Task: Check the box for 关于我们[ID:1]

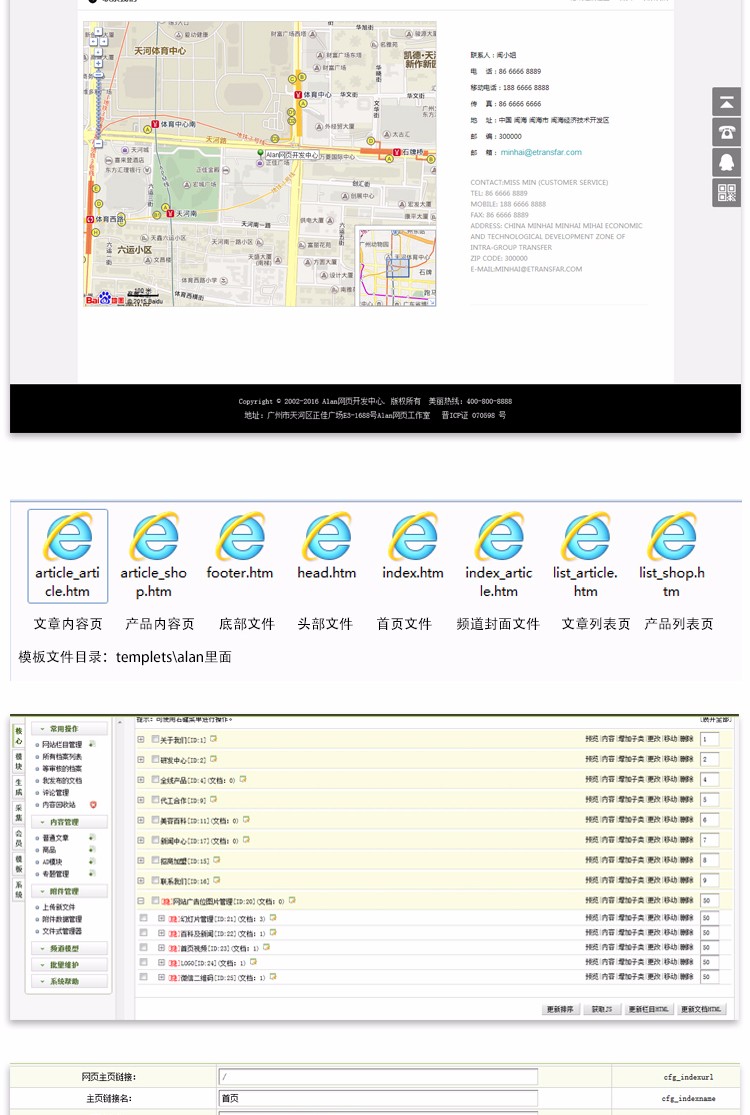Action: pyautogui.click(x=155, y=740)
